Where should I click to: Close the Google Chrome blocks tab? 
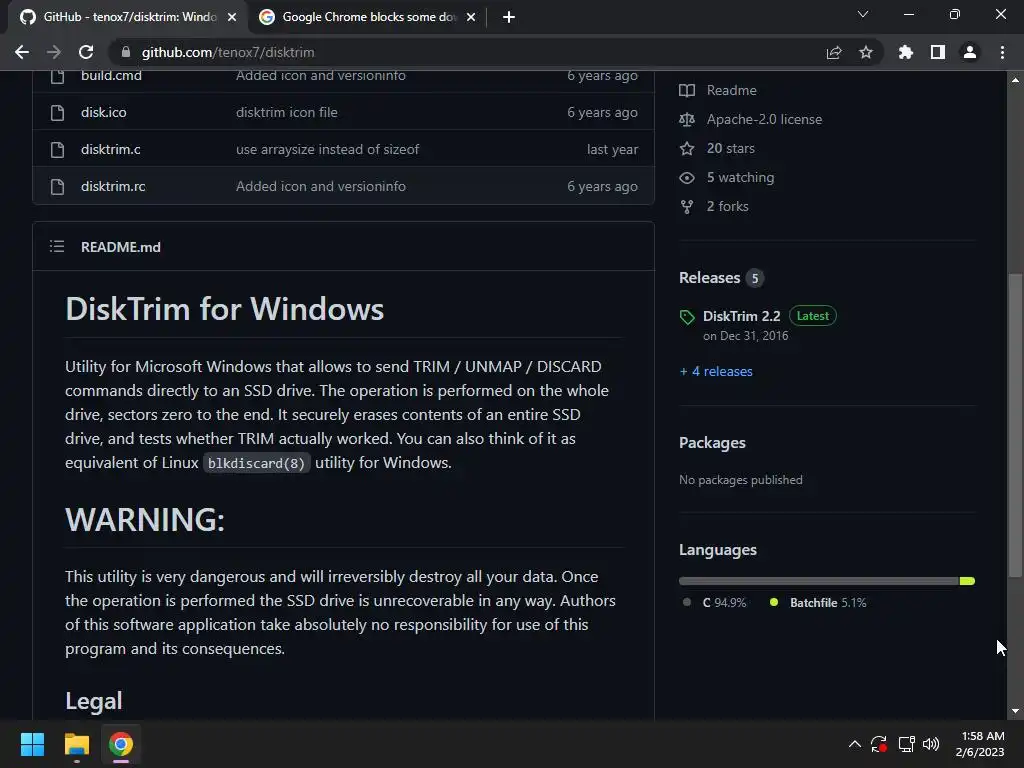(x=471, y=17)
